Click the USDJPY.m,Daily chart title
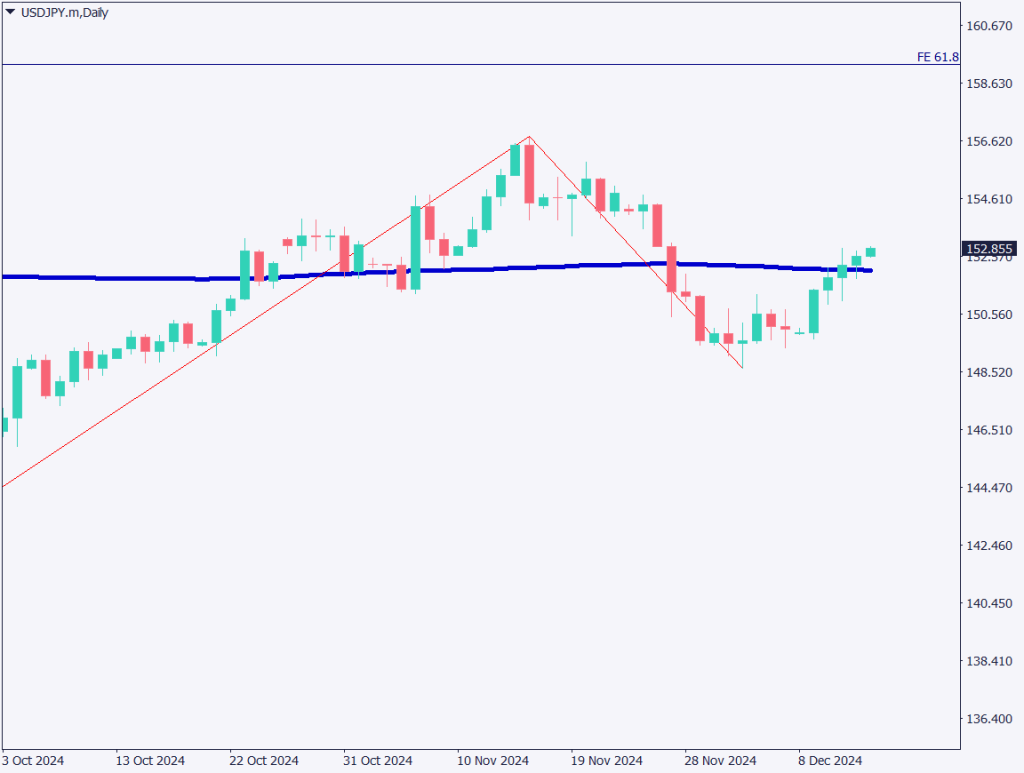1024x773 pixels. tap(64, 13)
